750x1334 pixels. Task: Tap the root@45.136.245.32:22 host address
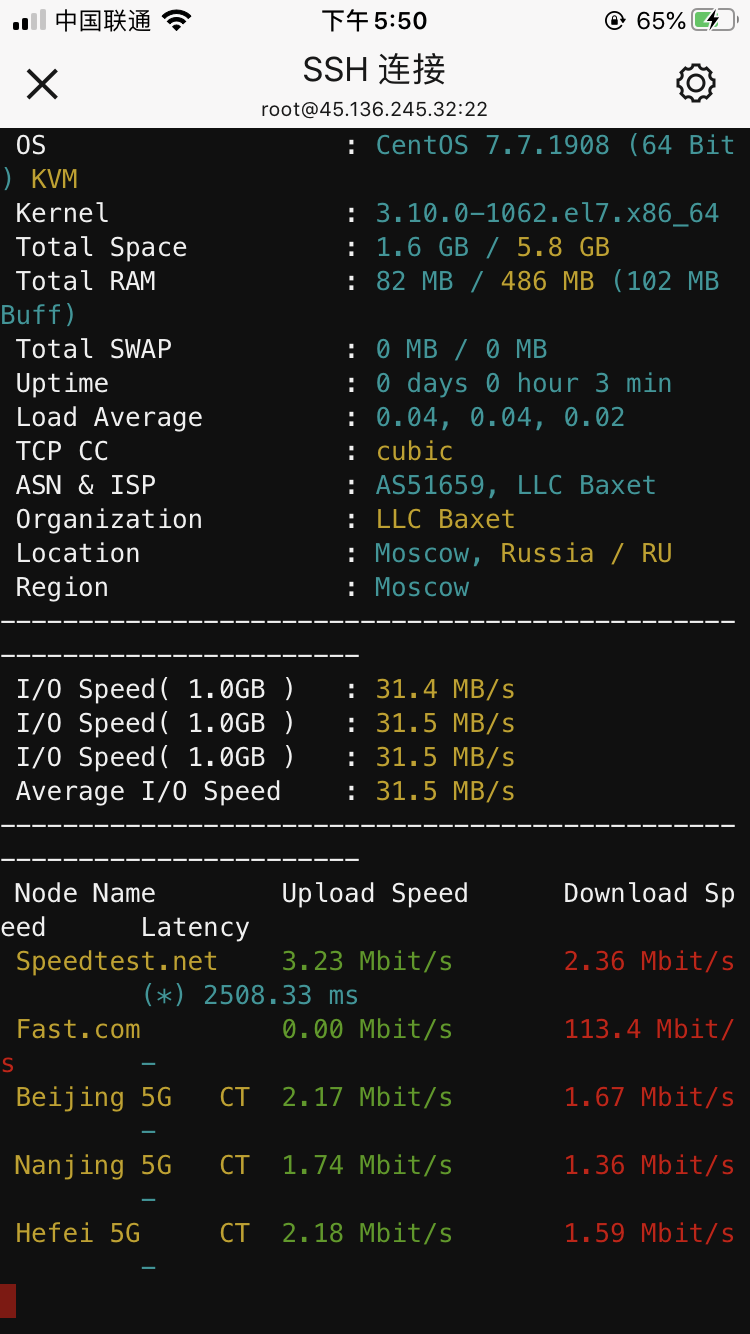pos(374,109)
